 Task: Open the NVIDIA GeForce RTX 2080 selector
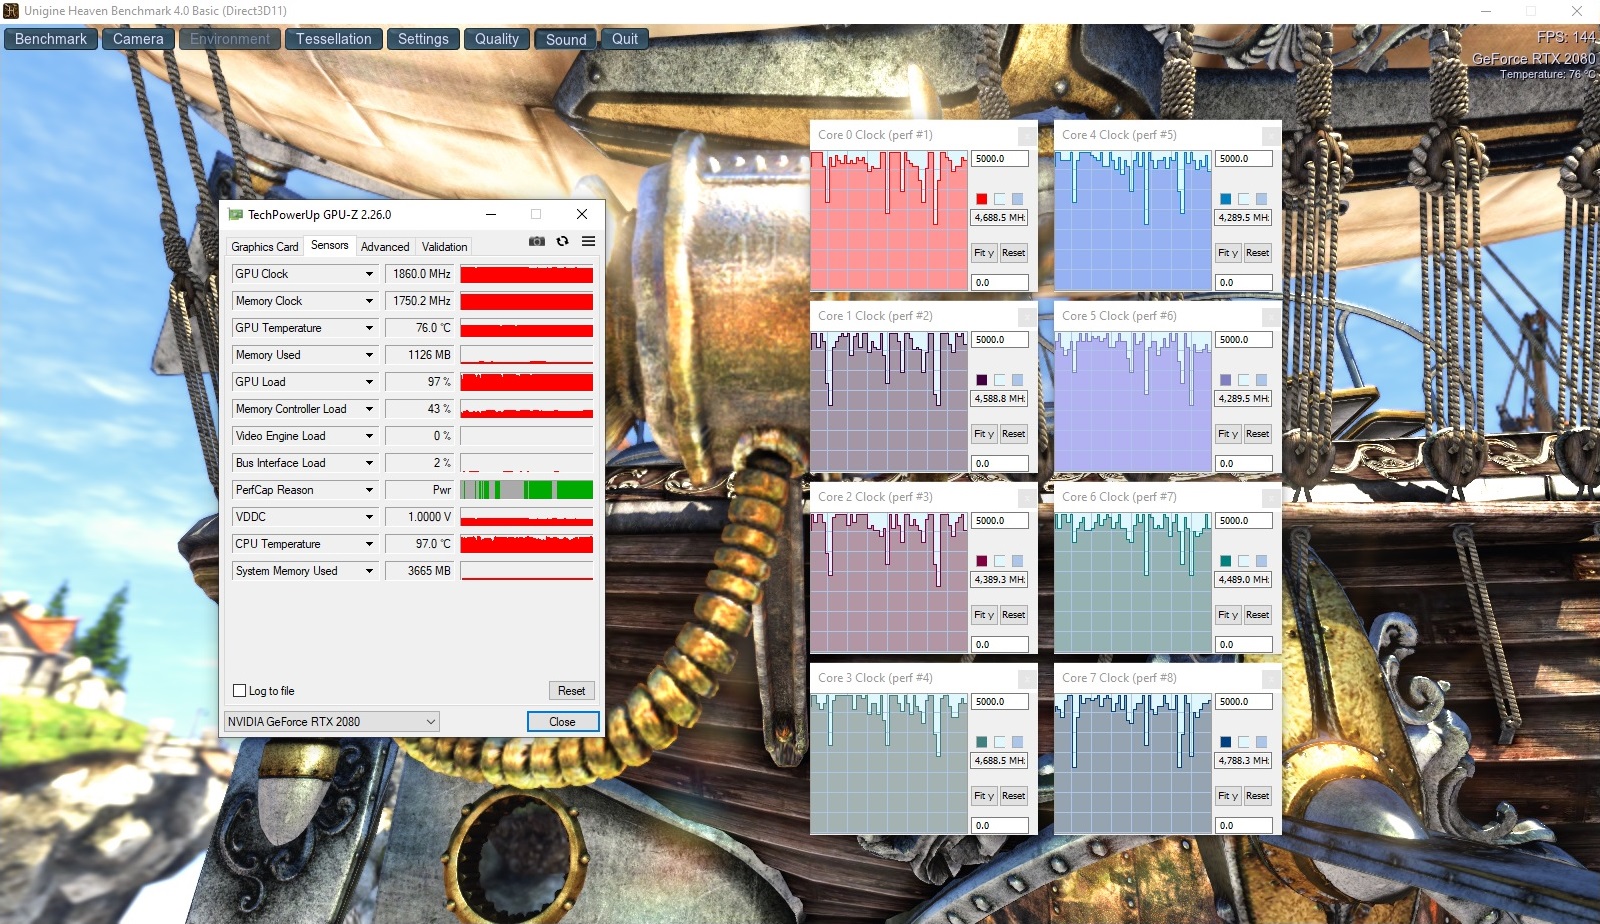click(331, 721)
